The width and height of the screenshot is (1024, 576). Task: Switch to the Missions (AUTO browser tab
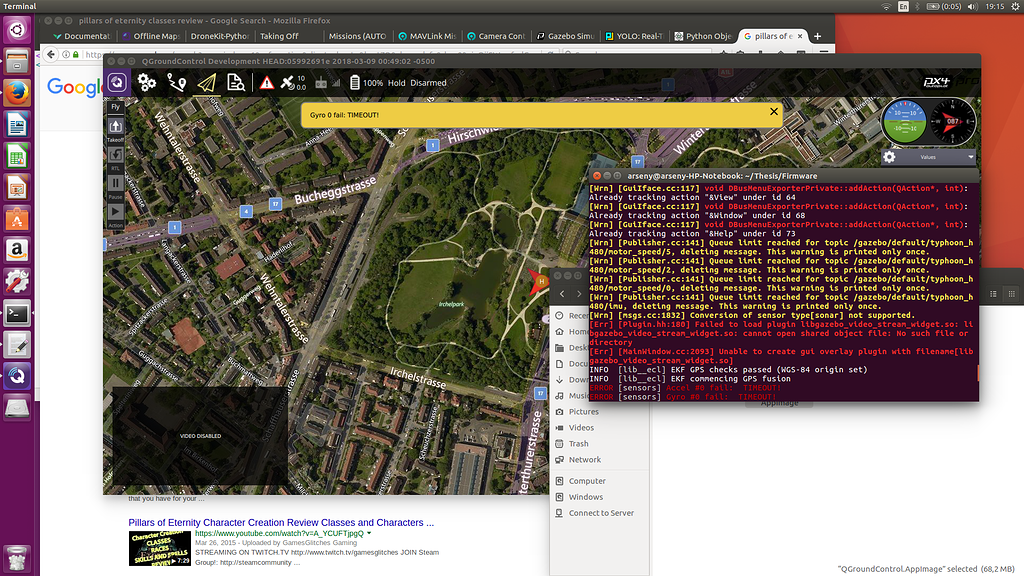(357, 36)
